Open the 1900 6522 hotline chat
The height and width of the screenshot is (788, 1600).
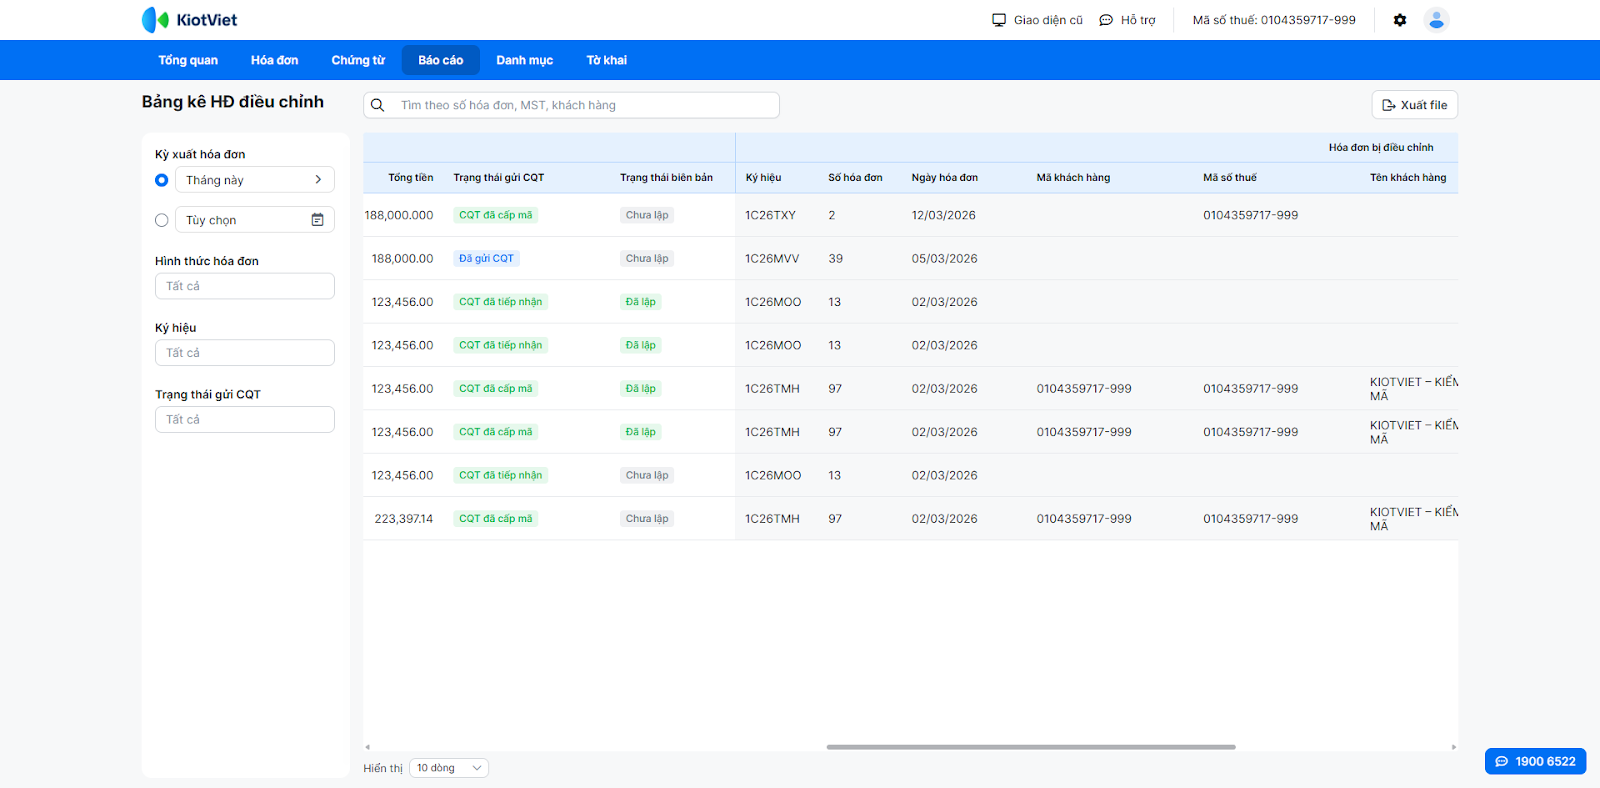[x=1535, y=761]
